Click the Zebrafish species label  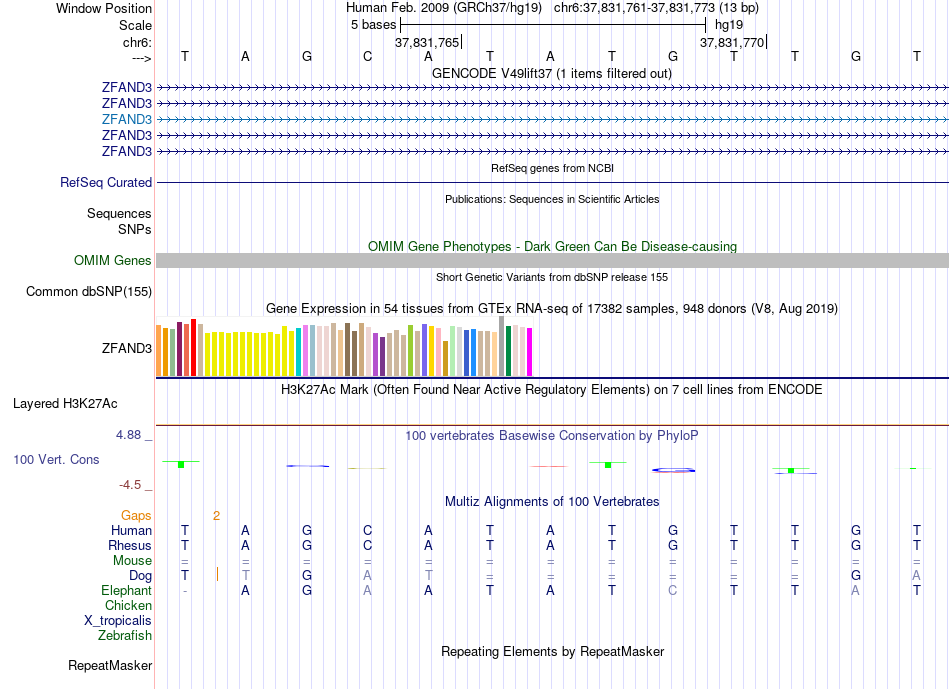125,636
